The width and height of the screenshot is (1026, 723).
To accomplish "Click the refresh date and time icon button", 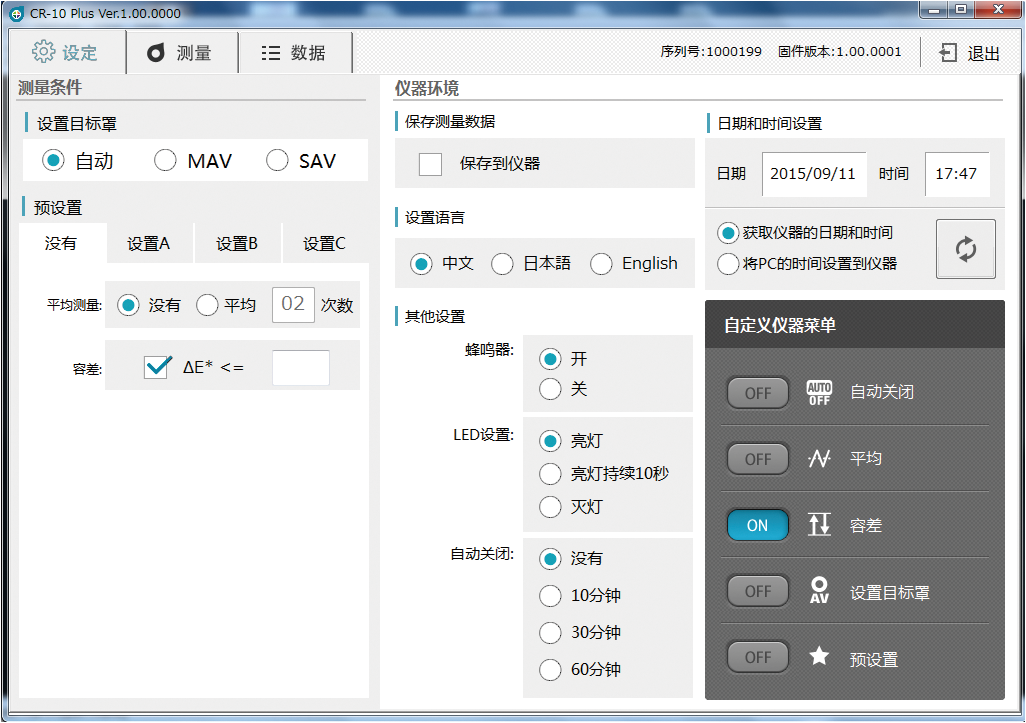I will pos(966,249).
